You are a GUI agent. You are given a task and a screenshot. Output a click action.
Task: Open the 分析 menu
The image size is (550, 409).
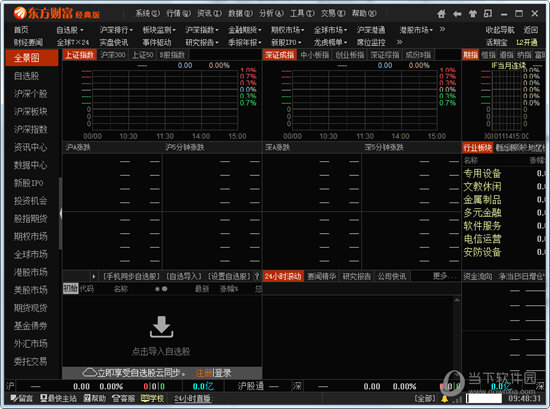(271, 14)
